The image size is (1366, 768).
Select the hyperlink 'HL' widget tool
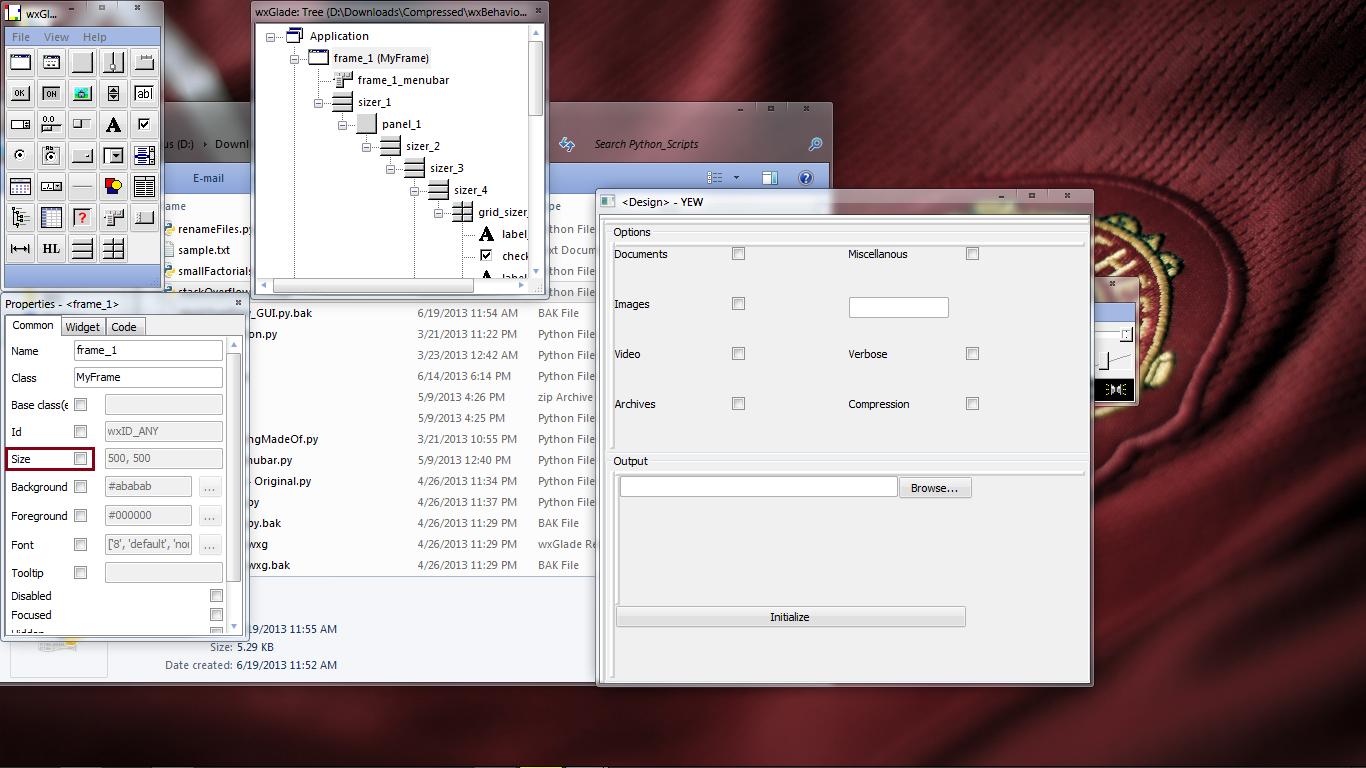pyautogui.click(x=51, y=248)
